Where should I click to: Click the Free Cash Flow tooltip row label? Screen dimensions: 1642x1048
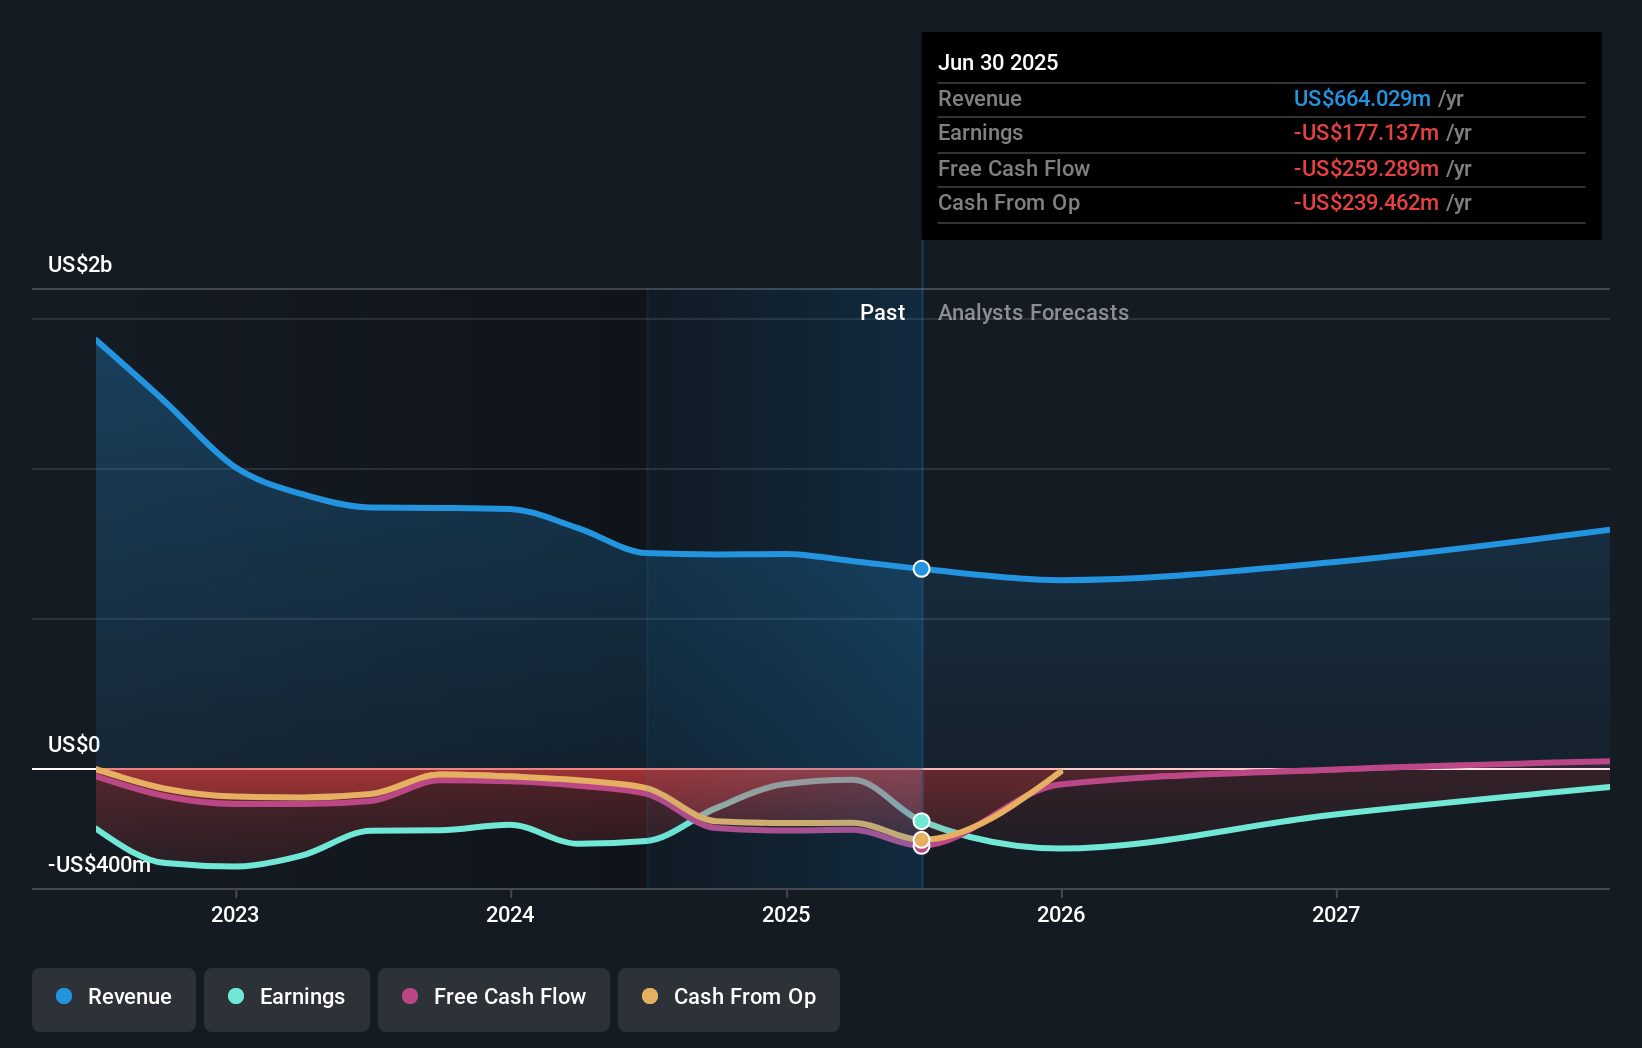(1014, 169)
